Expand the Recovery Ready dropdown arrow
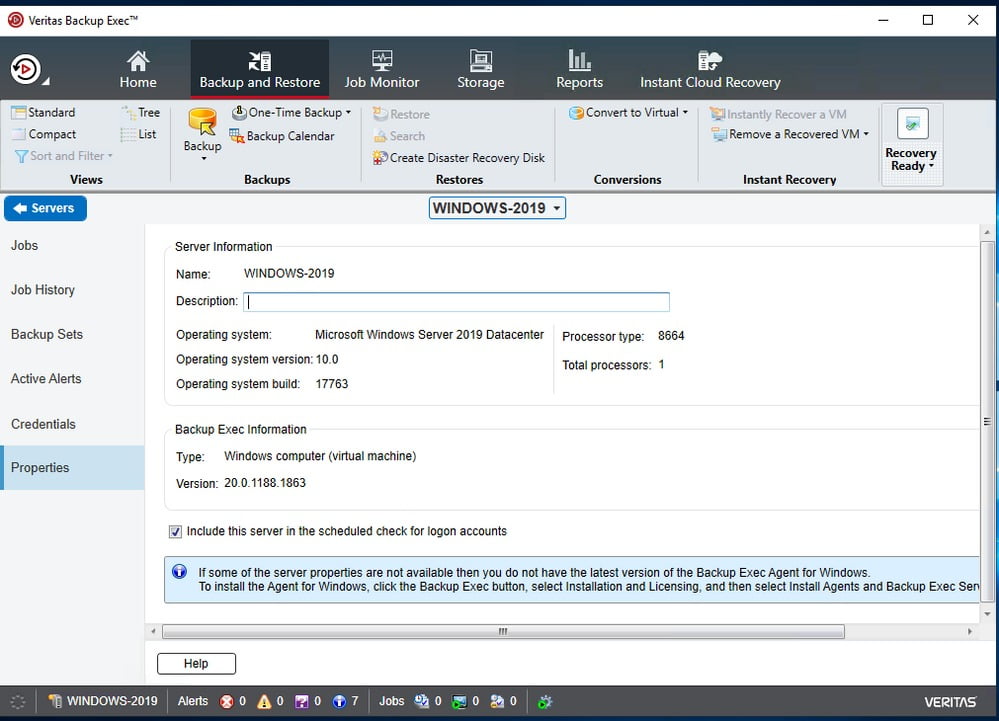Viewport: 999px width, 721px height. pyautogui.click(x=931, y=166)
